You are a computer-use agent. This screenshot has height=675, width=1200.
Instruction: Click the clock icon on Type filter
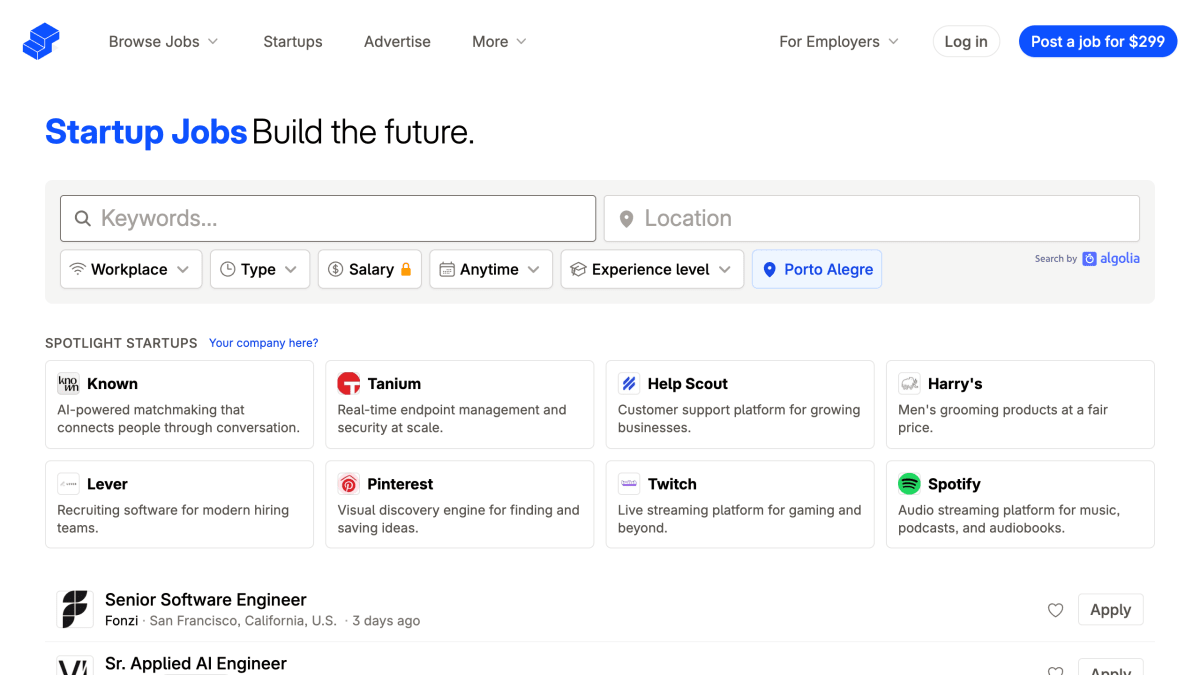pyautogui.click(x=227, y=269)
